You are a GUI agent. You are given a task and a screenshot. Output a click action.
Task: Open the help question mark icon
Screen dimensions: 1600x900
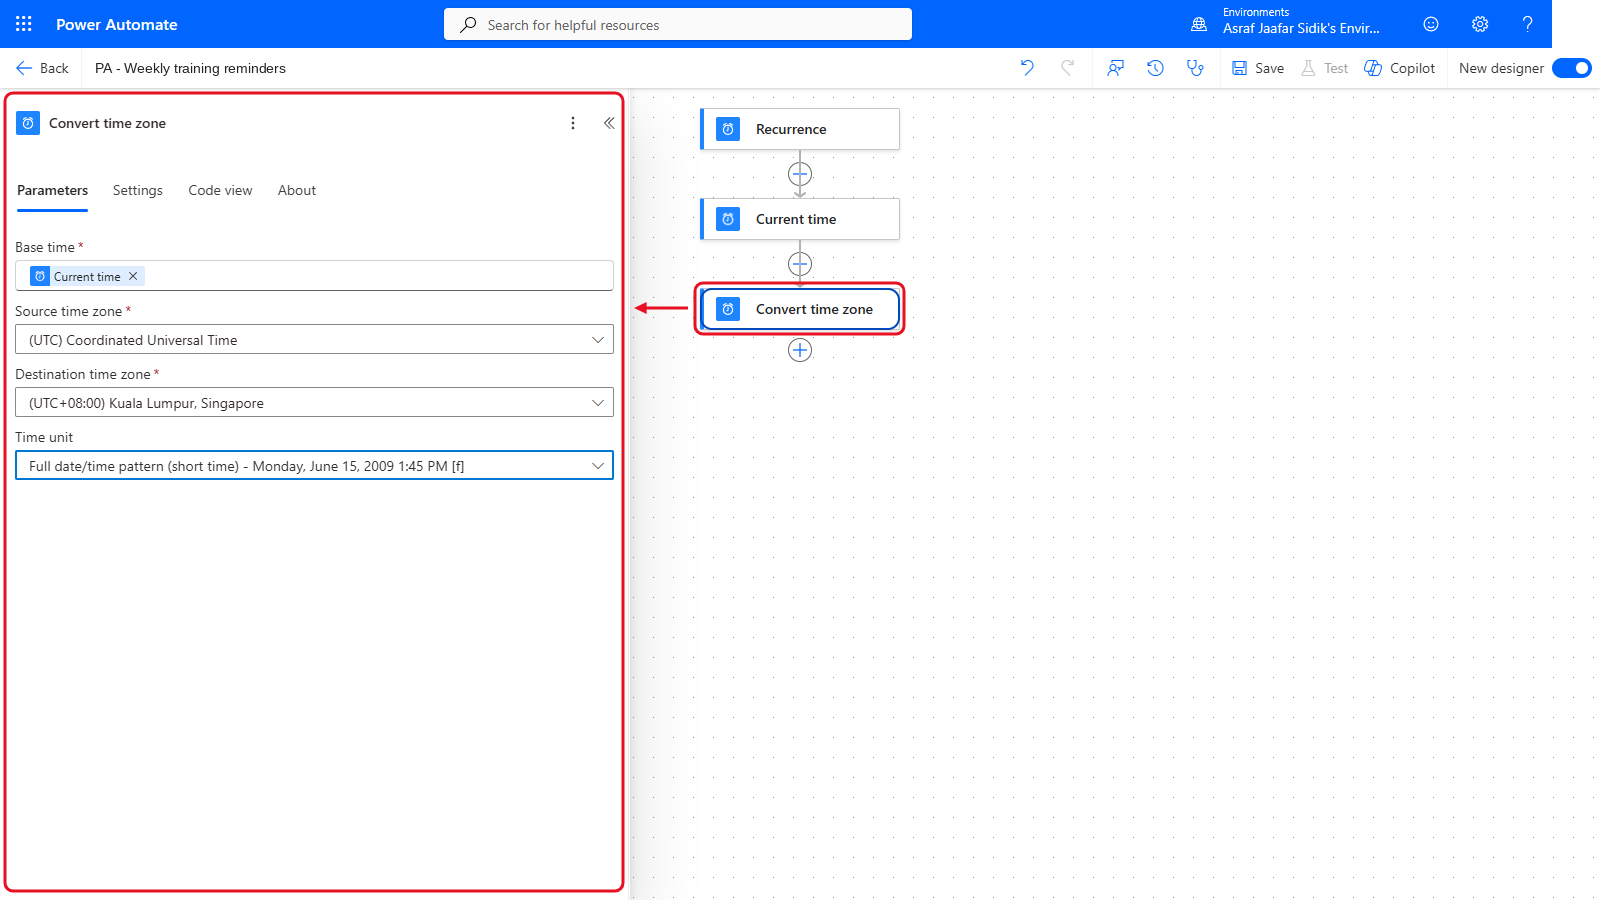point(1527,24)
